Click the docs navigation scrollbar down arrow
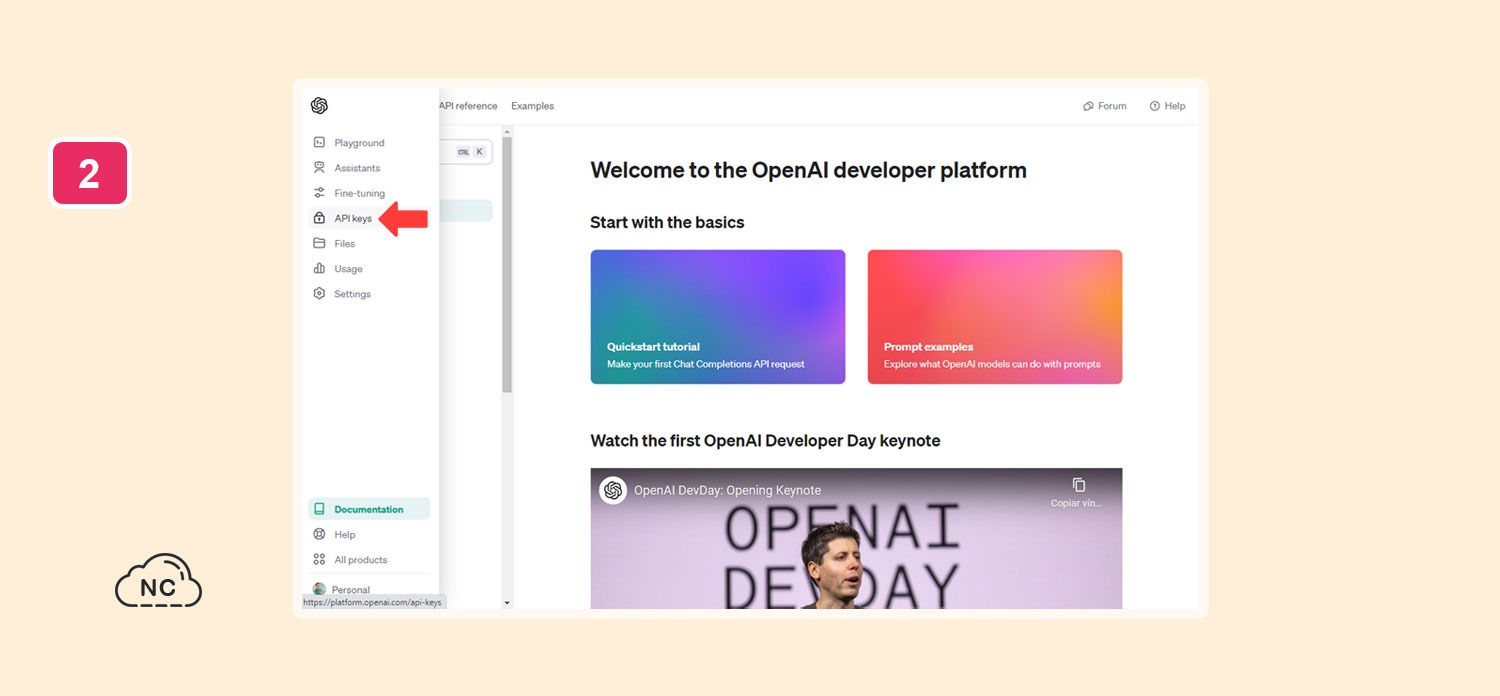The image size is (1500, 696). click(x=507, y=603)
